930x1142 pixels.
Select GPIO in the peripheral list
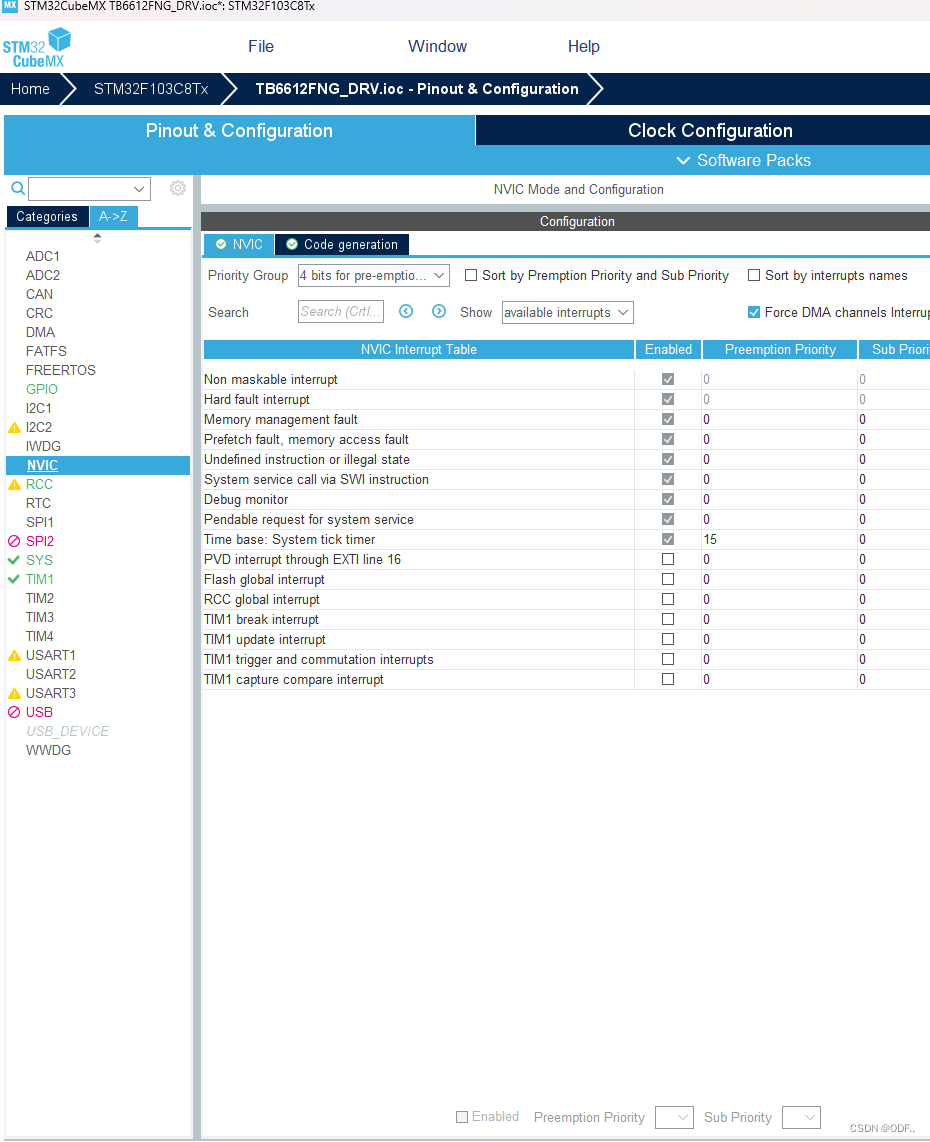click(42, 390)
